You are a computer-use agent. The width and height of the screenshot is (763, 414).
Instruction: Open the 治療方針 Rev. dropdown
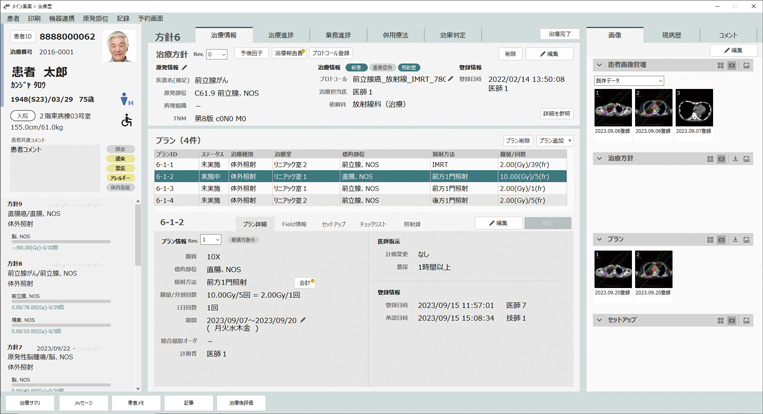(x=217, y=54)
